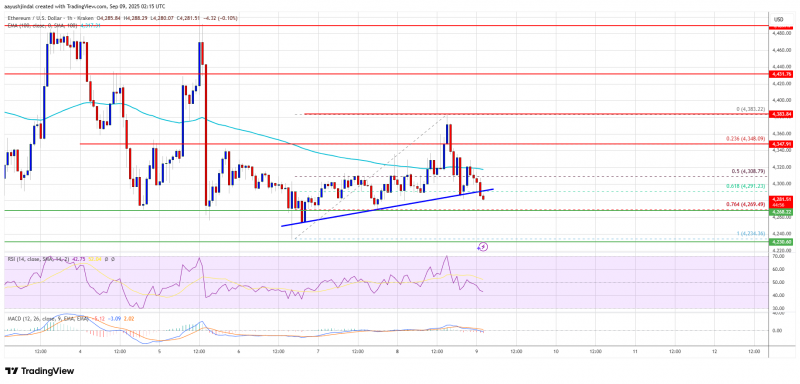Click the 10 date marker on time axis
The image size is (800, 384).
[x=556, y=351]
